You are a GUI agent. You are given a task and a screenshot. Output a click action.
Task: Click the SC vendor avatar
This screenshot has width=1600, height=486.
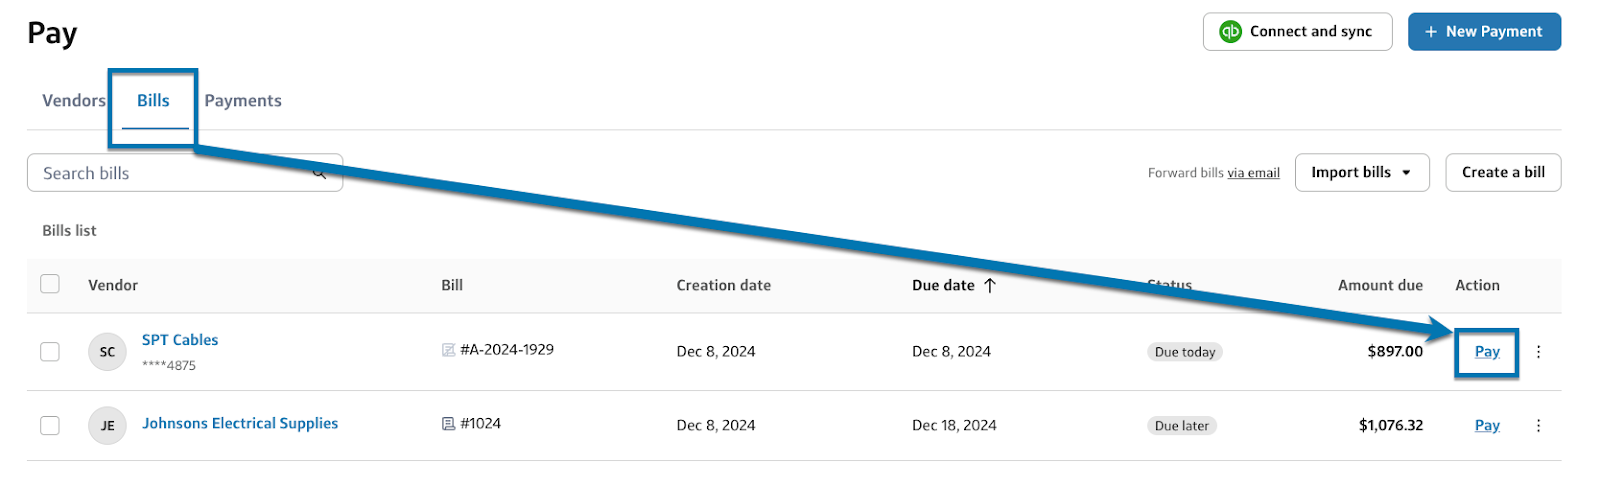[107, 352]
